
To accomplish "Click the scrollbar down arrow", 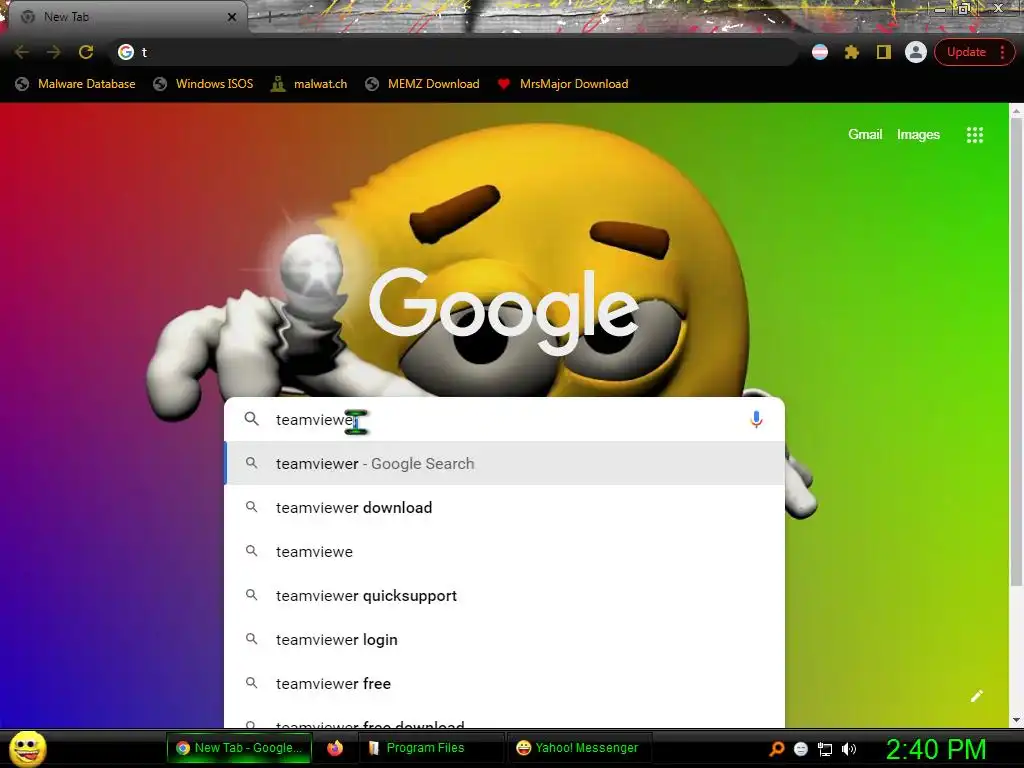I will tap(1016, 720).
